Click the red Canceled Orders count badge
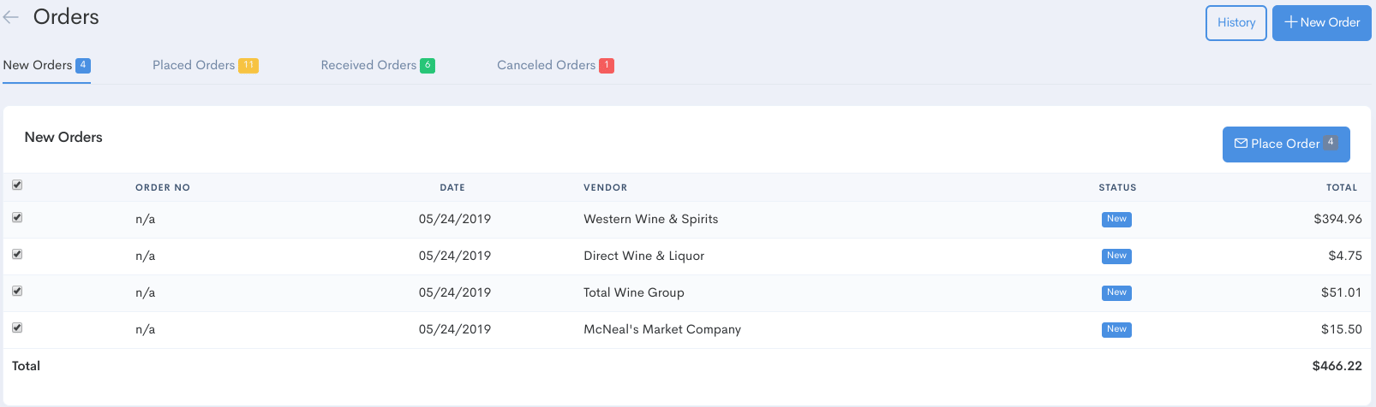 coord(606,66)
